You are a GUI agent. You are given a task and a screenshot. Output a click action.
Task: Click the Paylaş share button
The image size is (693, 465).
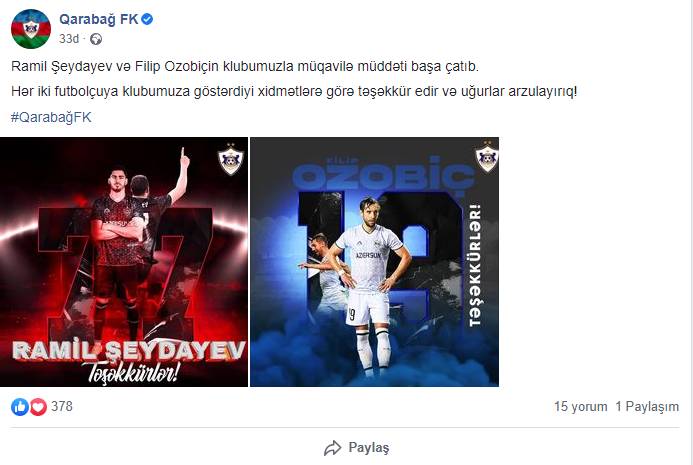click(357, 448)
